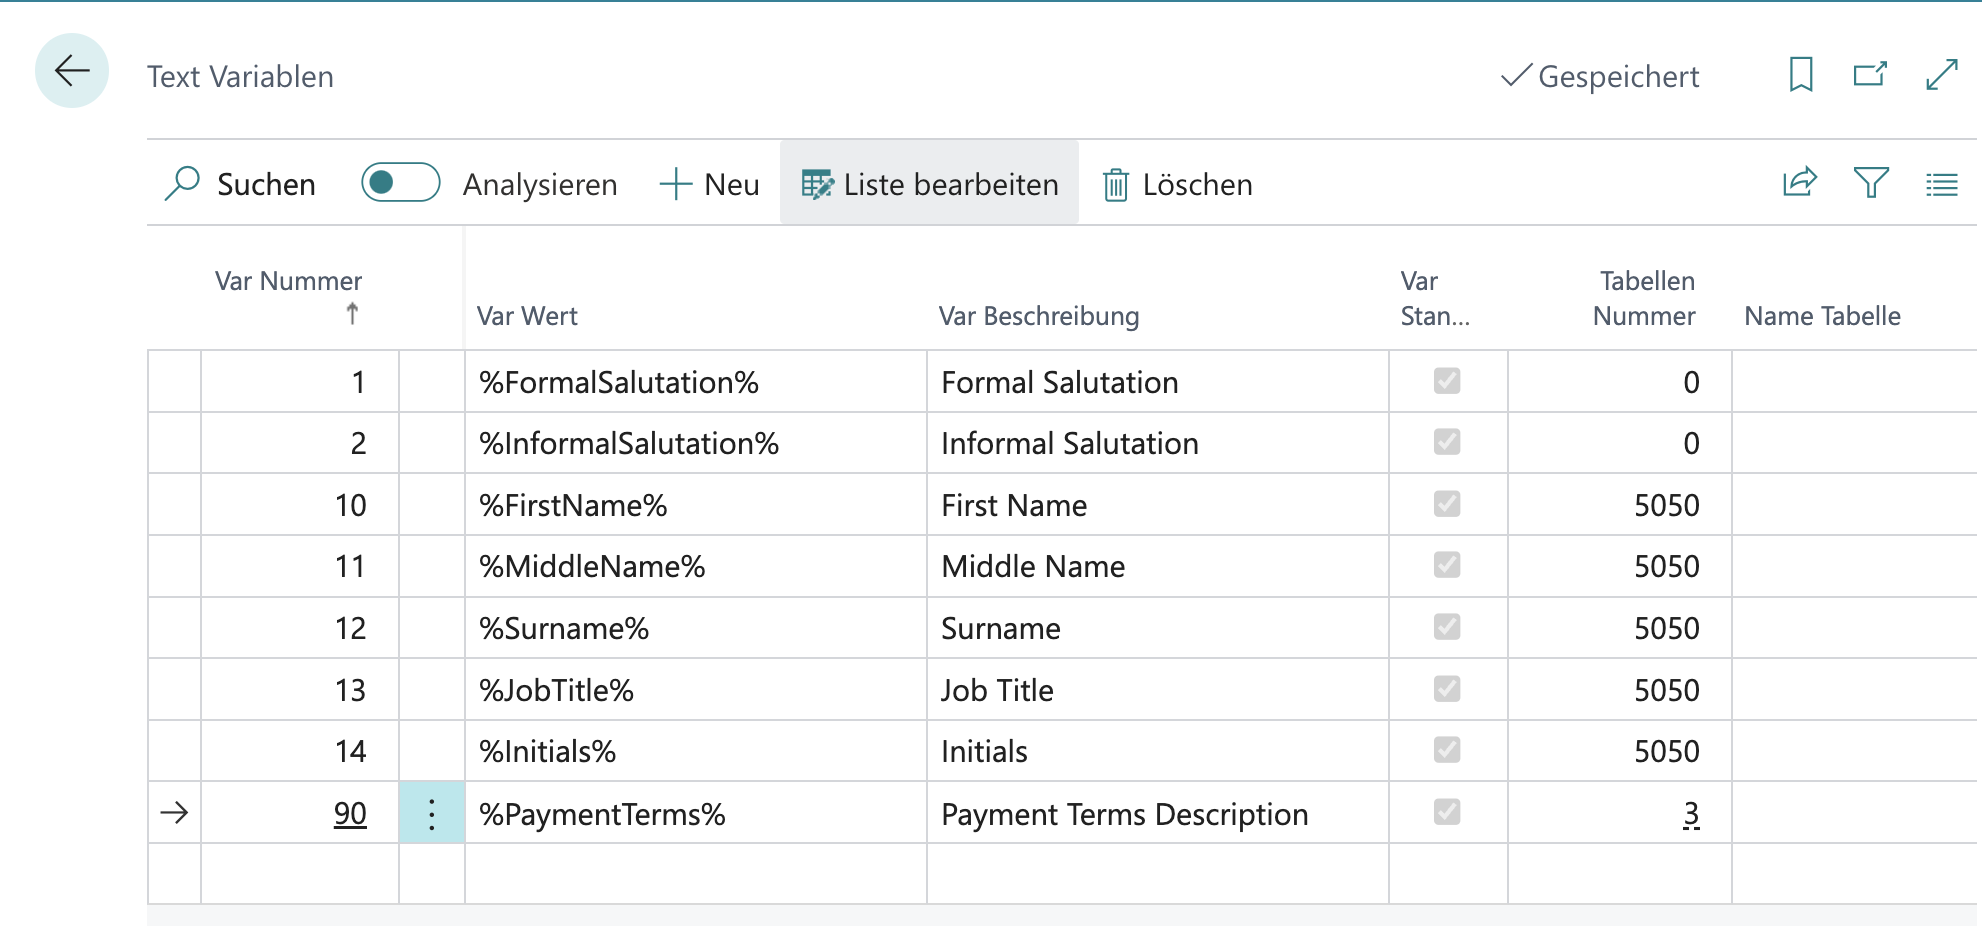Click Gespeichert saved status indicator
This screenshot has width=1982, height=926.
1600,76
